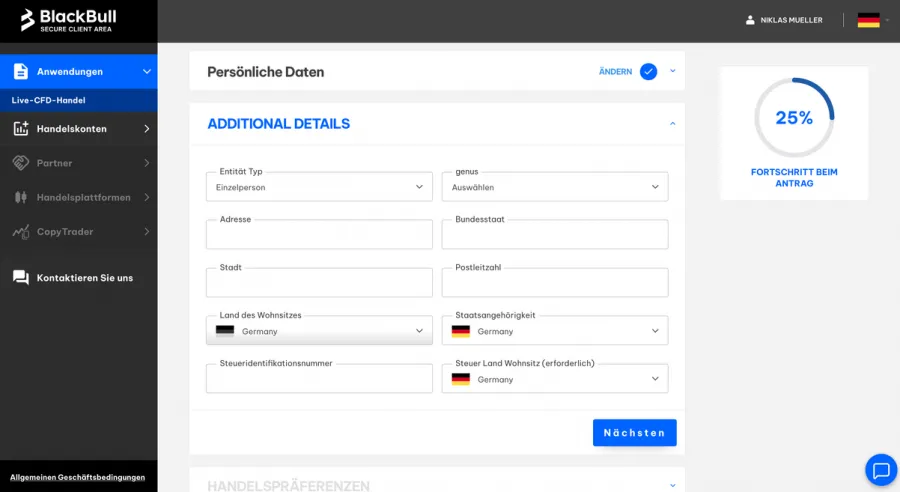This screenshot has height=492, width=900.
Task: Open Allgemeinen Geschäftsbedingungen link
Action: click(x=77, y=477)
